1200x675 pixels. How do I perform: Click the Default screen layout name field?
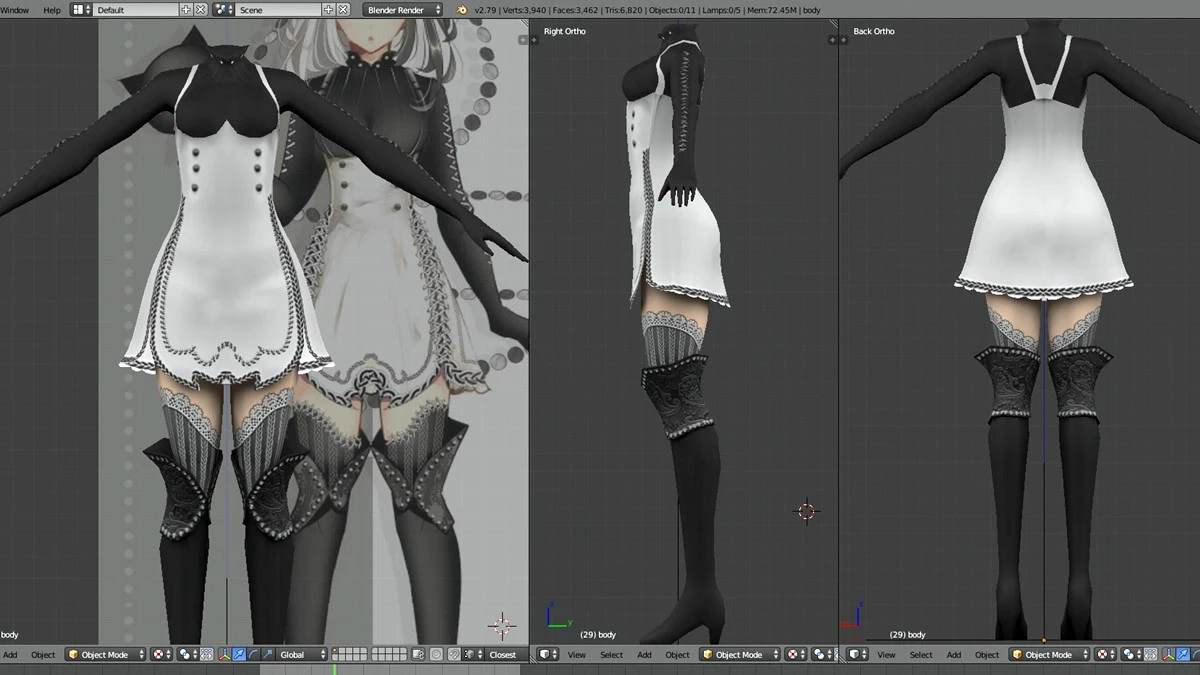point(136,10)
